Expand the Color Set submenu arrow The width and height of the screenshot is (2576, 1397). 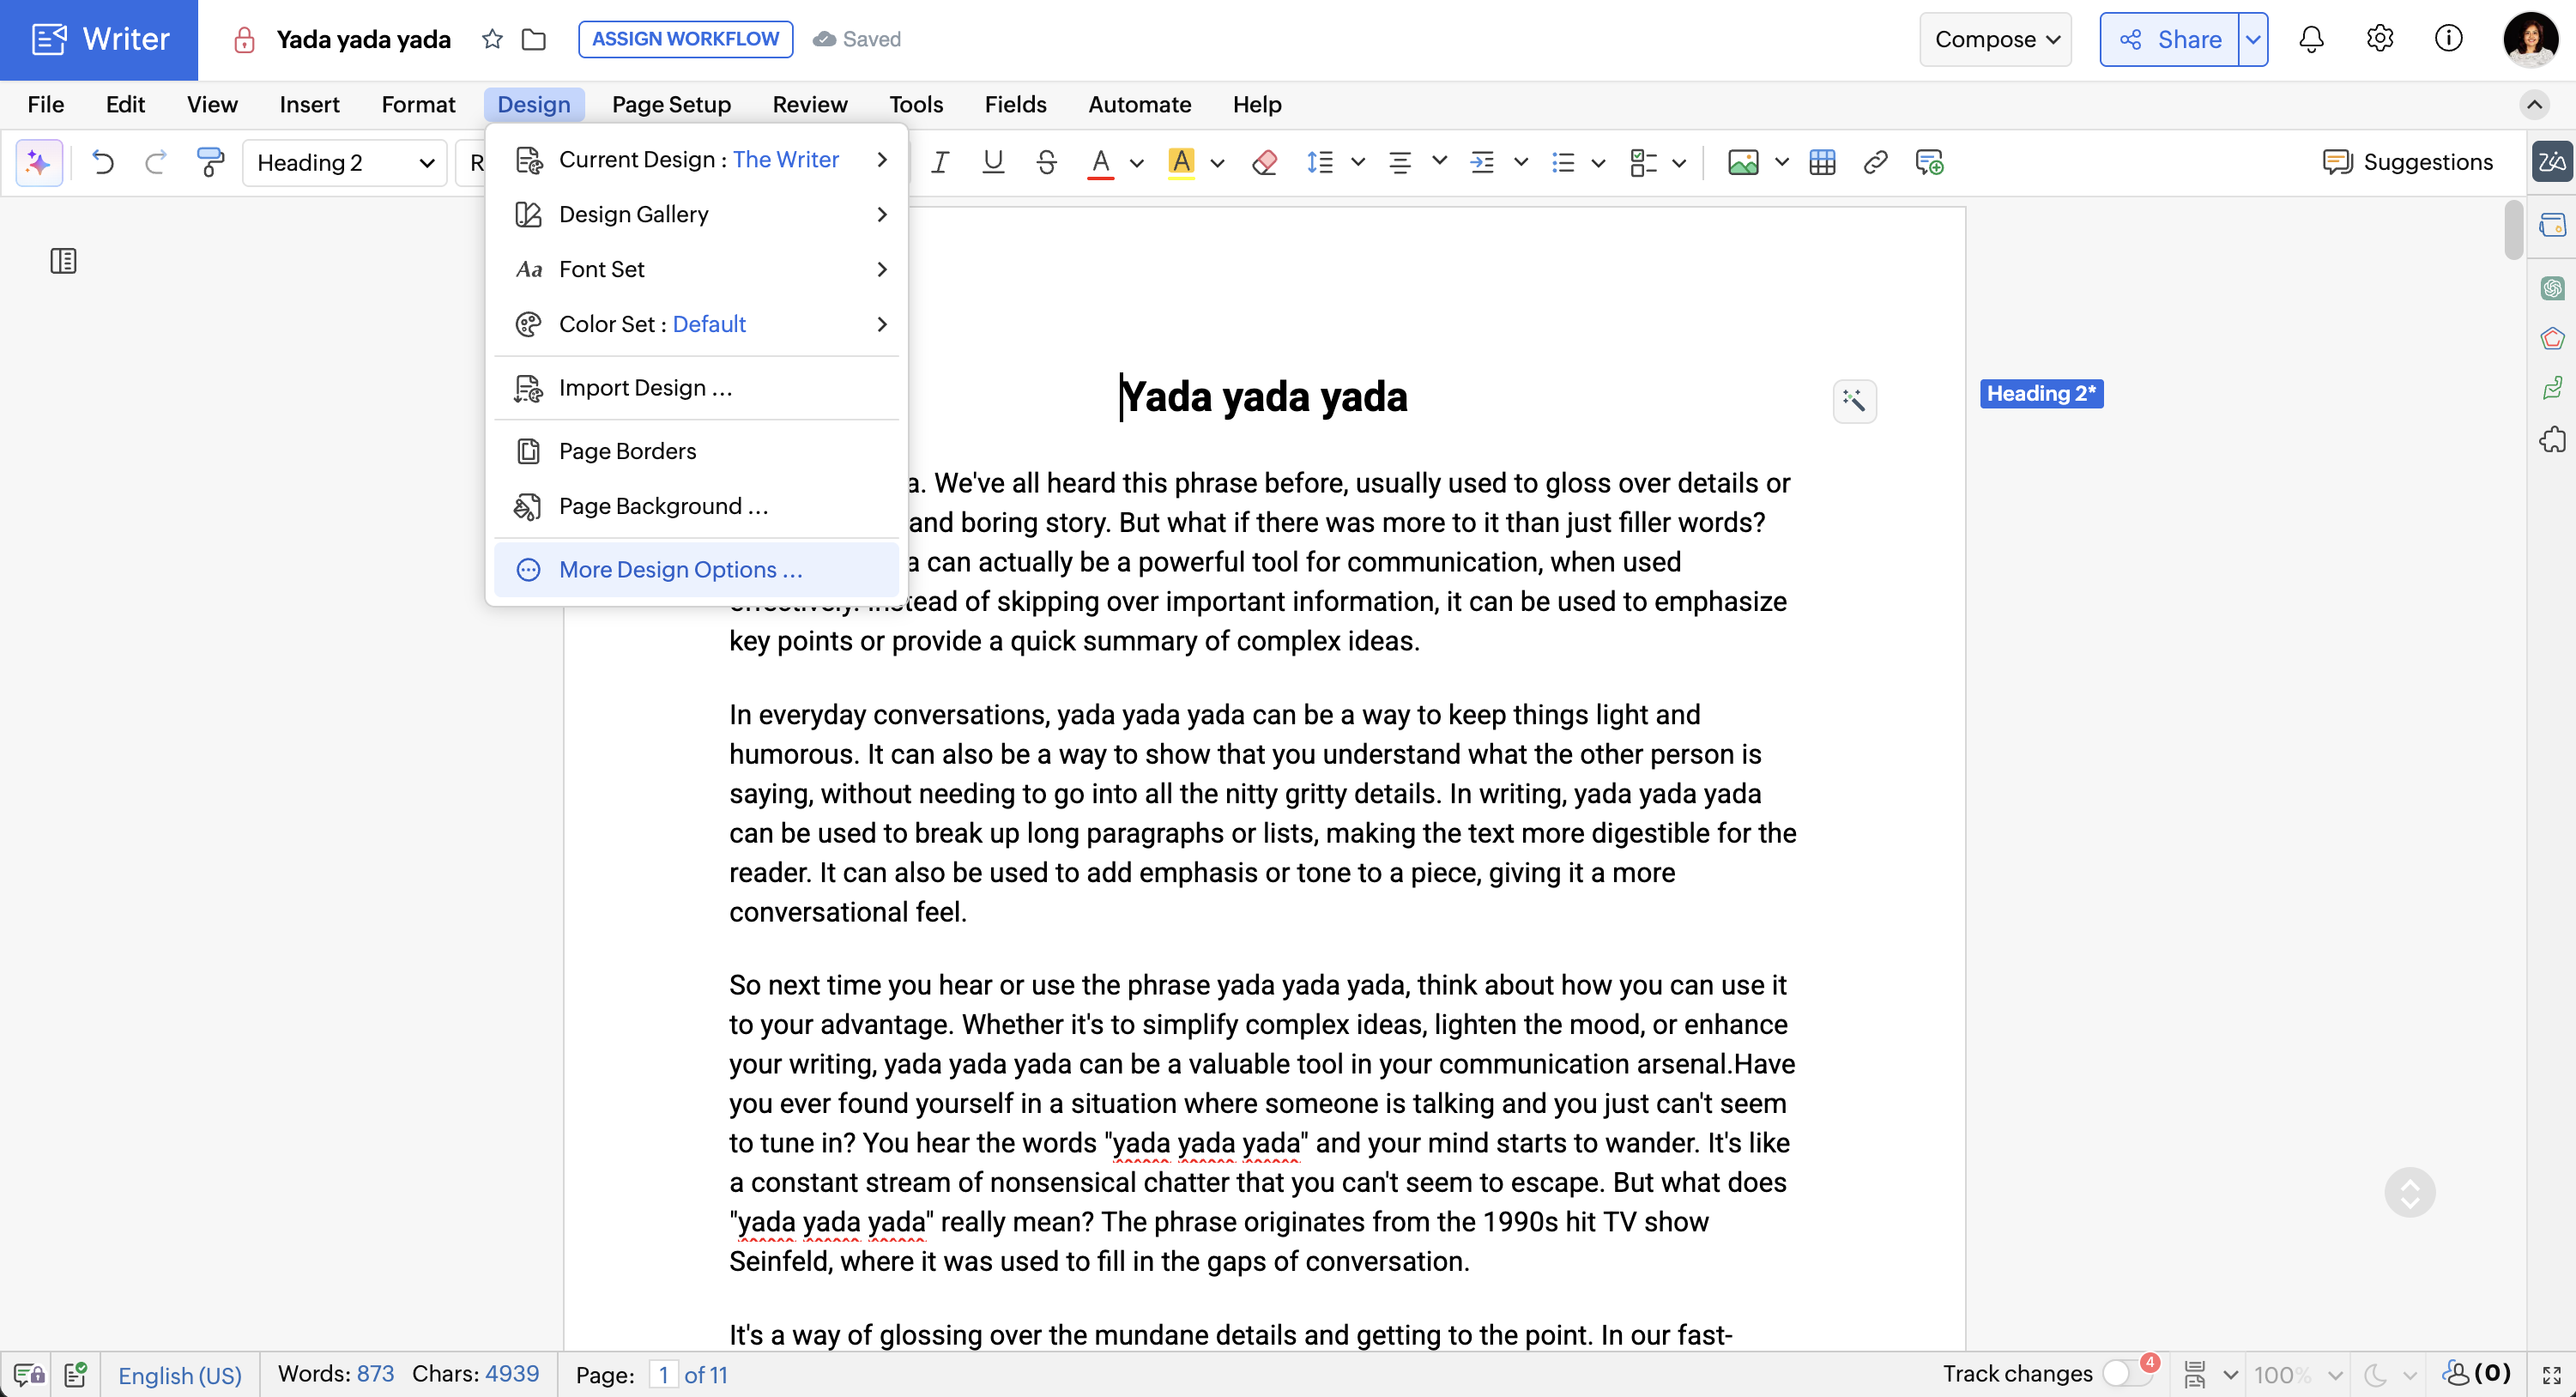881,324
